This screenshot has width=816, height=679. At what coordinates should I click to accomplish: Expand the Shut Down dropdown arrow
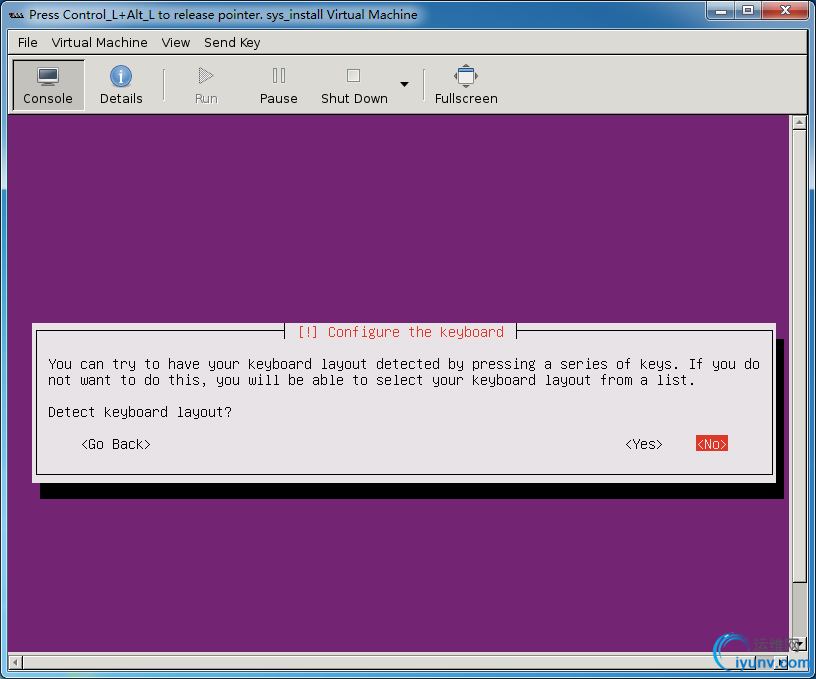tap(404, 84)
